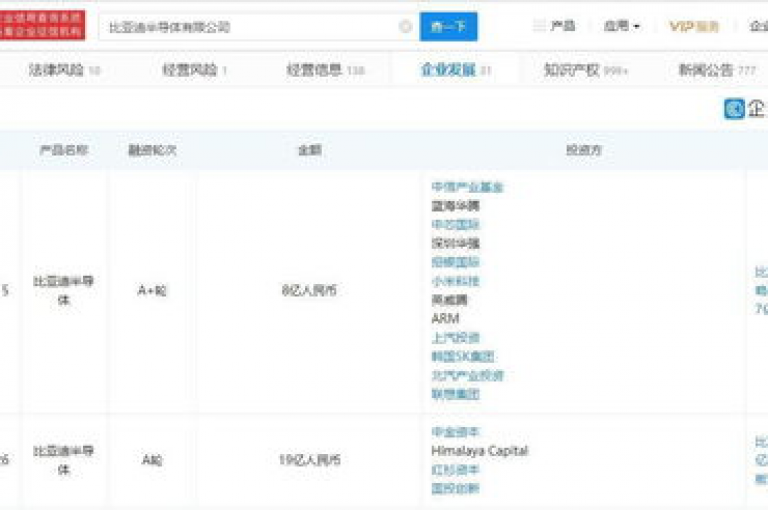Viewport: 768px width, 510px height.
Task: Click the investor text 深圳华强
Action: [456, 243]
